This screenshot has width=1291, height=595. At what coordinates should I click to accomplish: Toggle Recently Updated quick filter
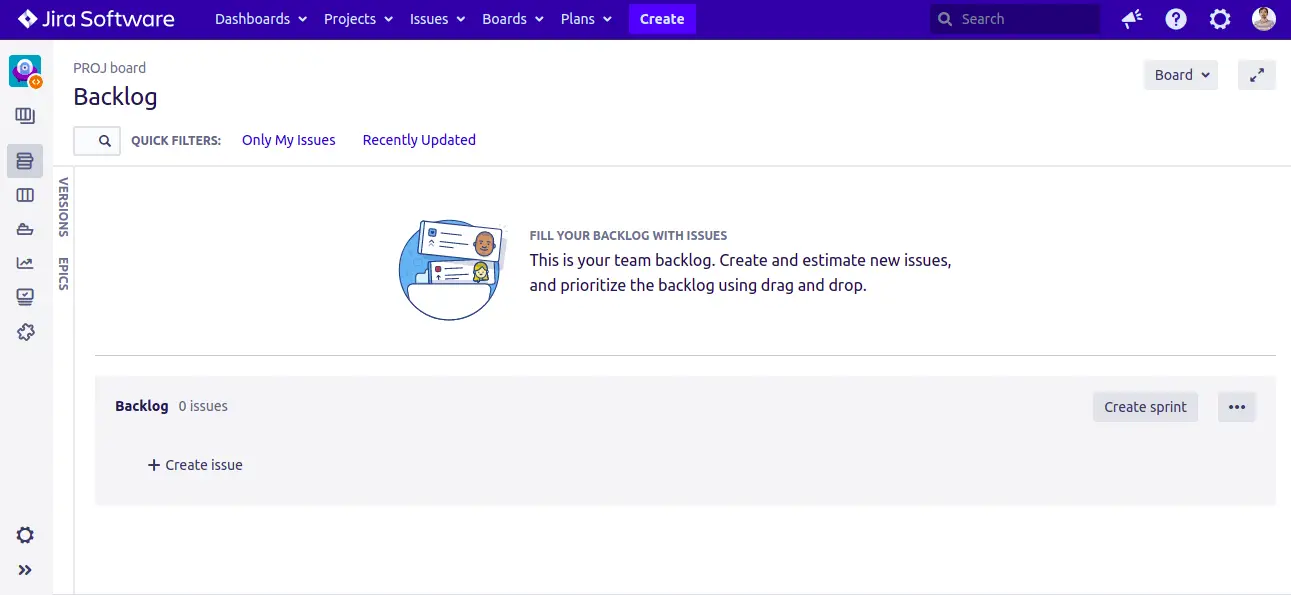click(x=419, y=140)
